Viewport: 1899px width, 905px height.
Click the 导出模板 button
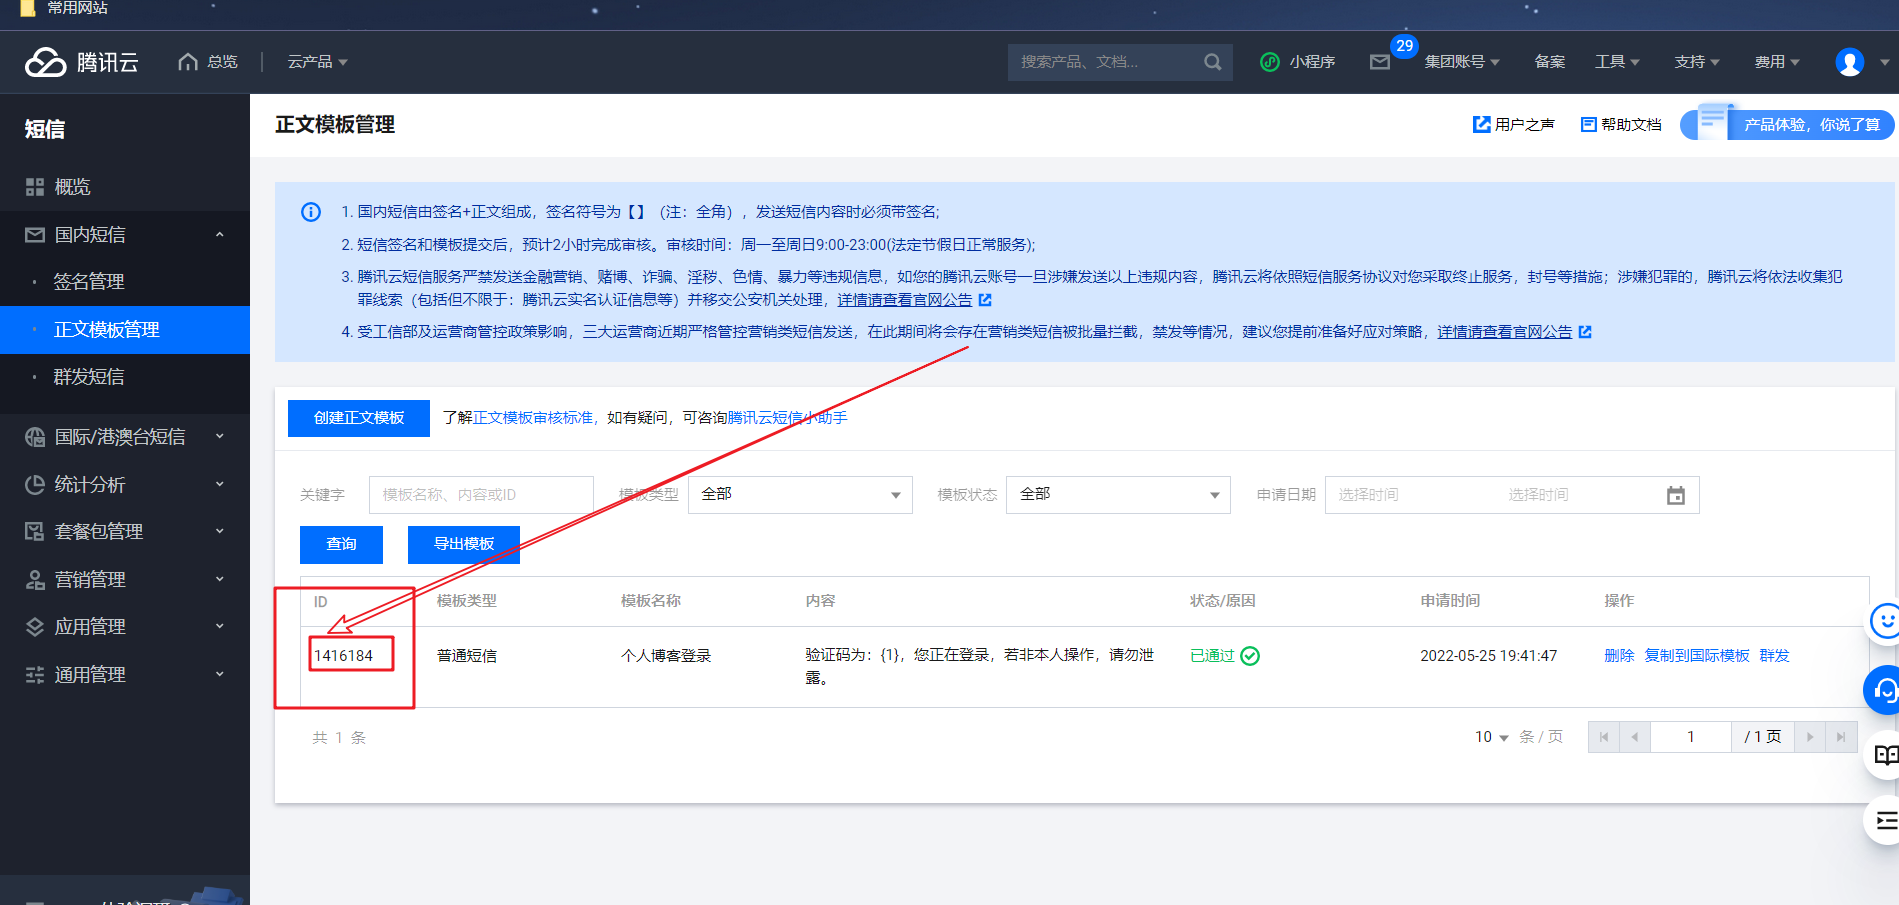464,544
